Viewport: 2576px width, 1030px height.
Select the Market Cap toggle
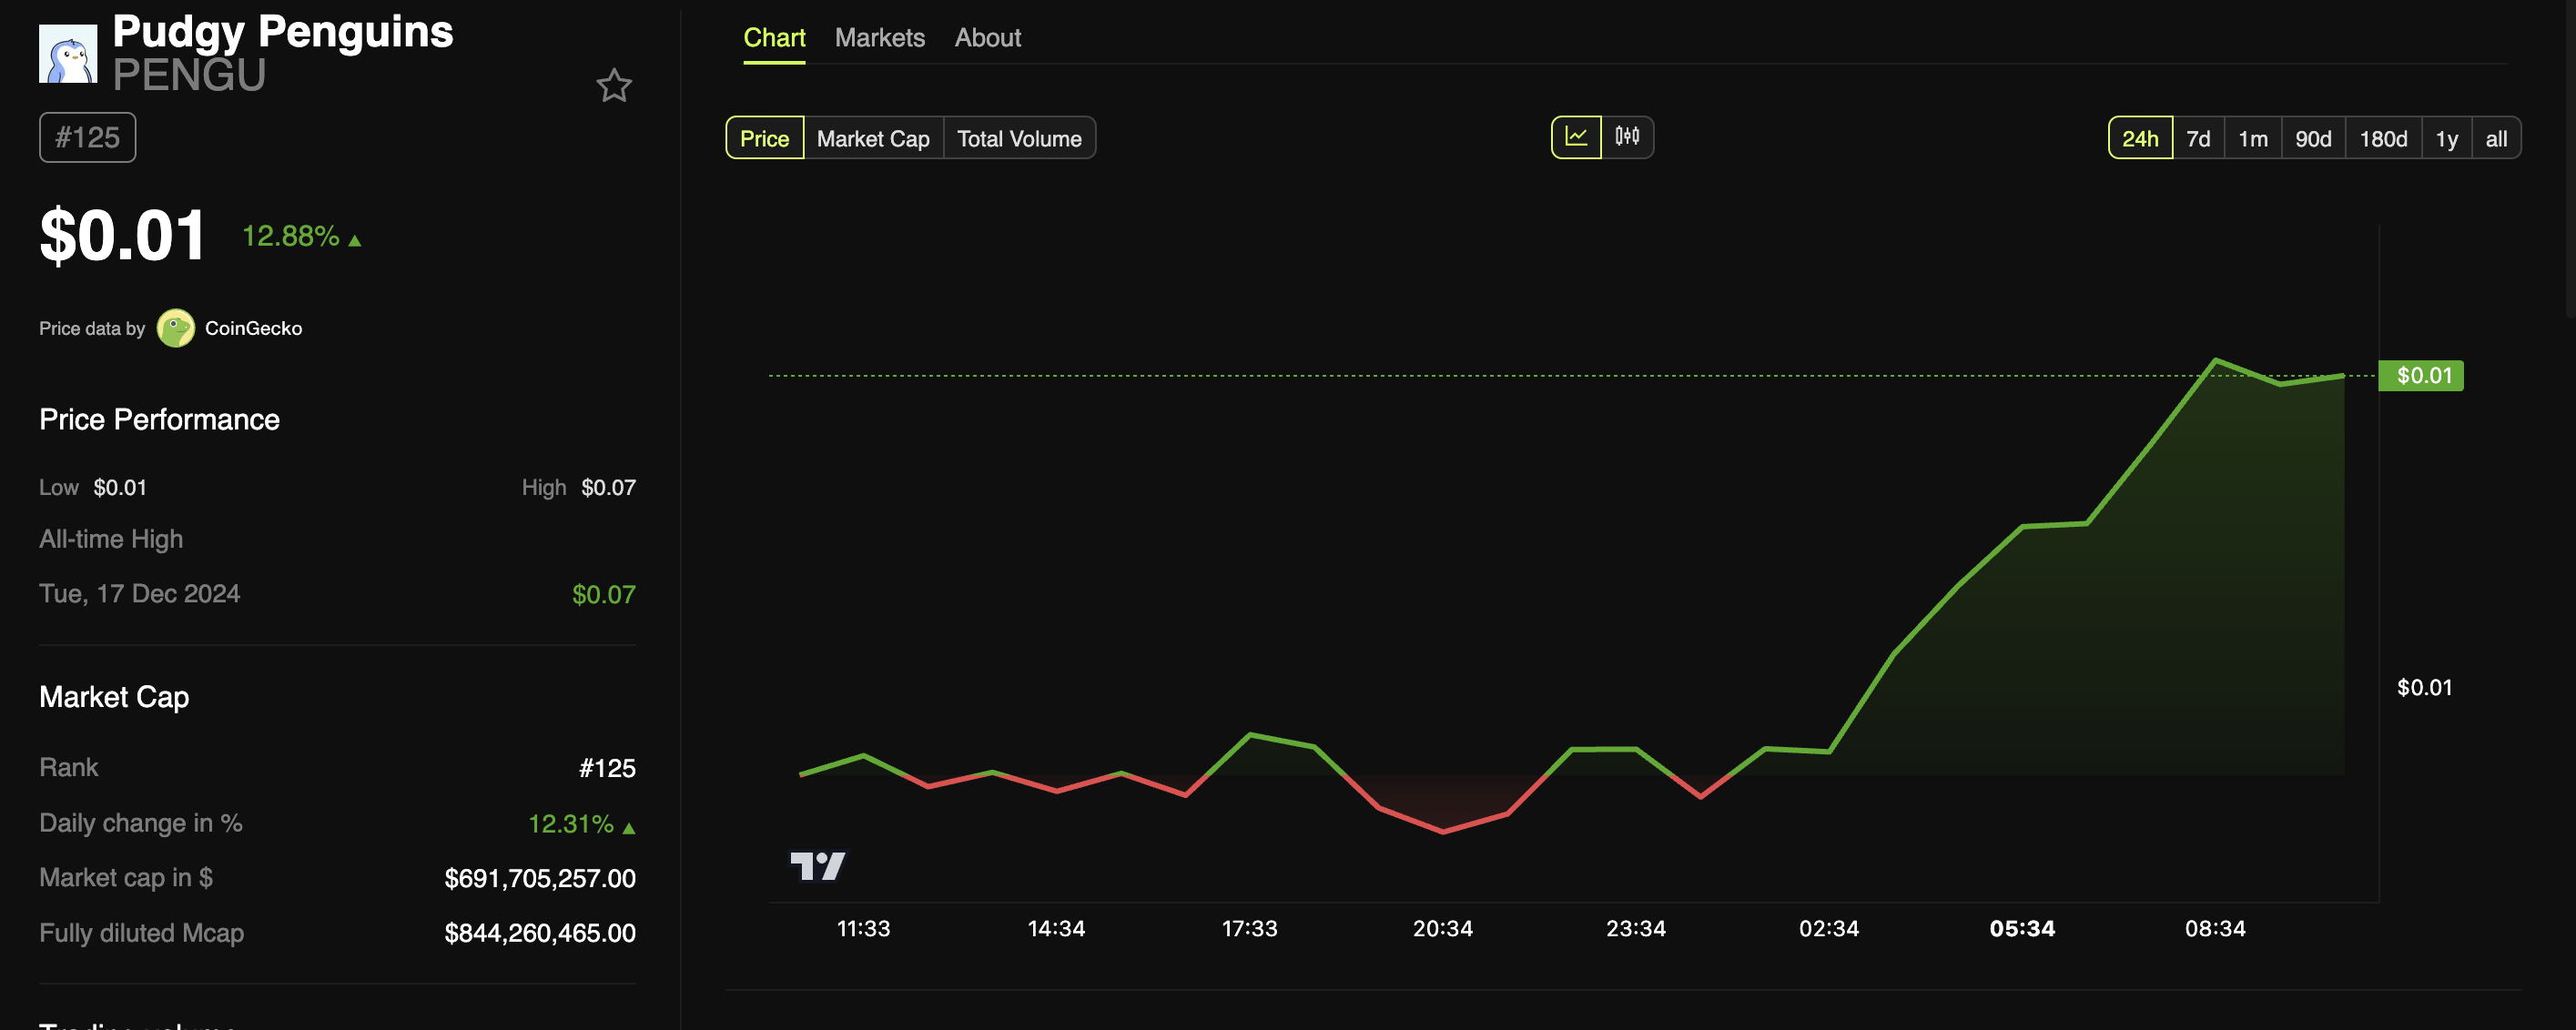(x=872, y=136)
